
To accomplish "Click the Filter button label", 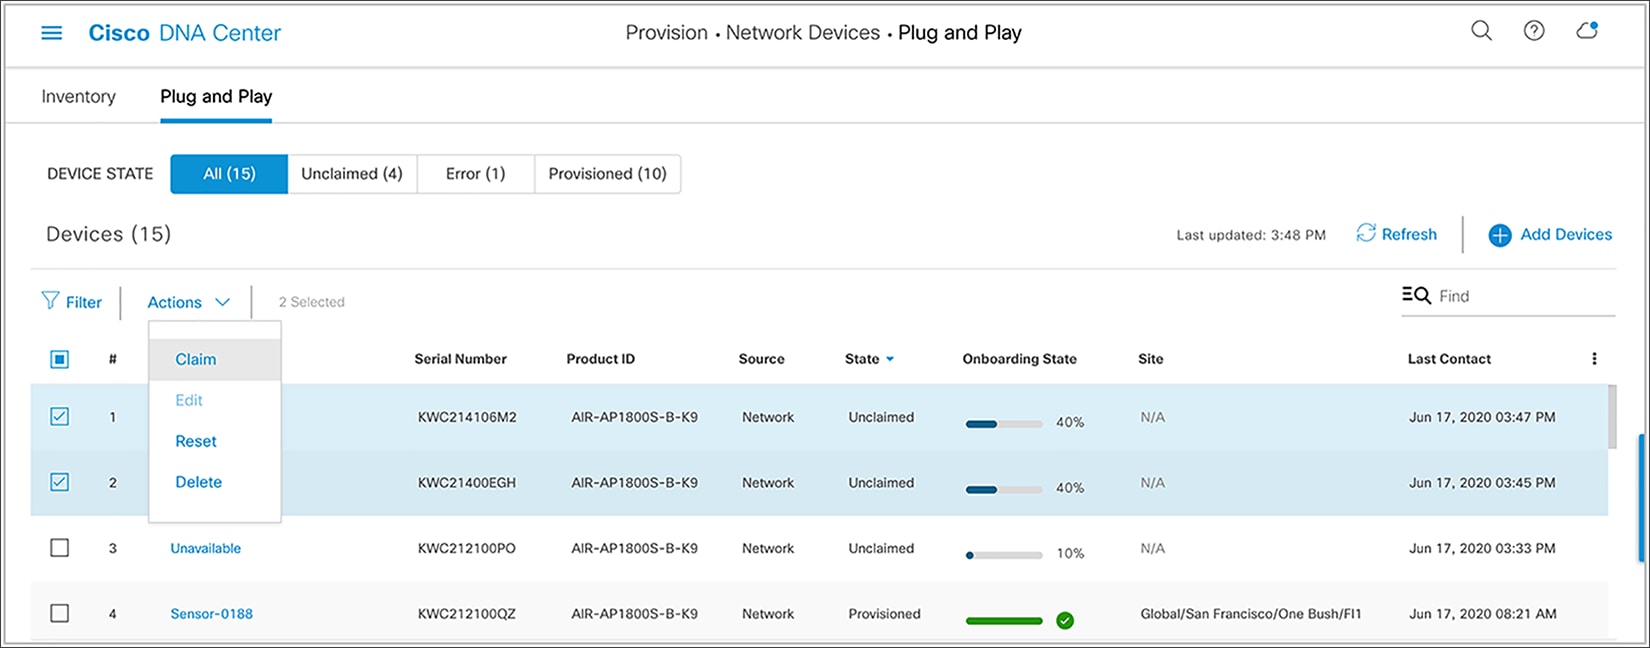I will click(84, 302).
